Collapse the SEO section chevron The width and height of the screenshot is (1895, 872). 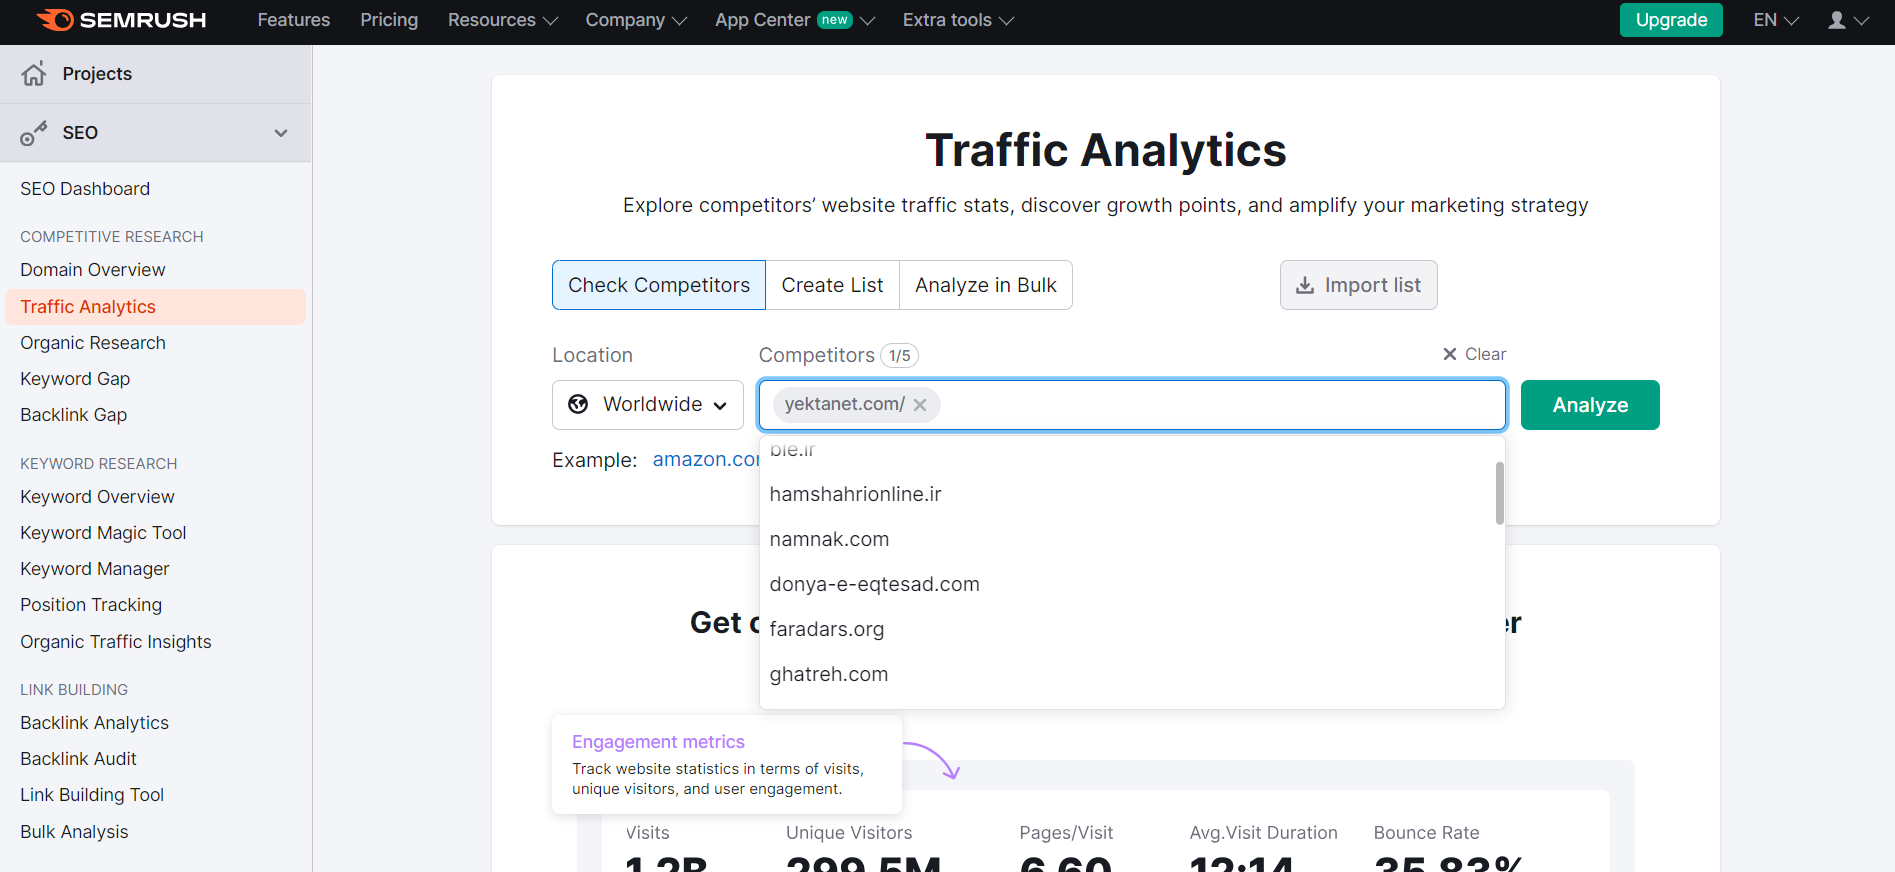(281, 133)
